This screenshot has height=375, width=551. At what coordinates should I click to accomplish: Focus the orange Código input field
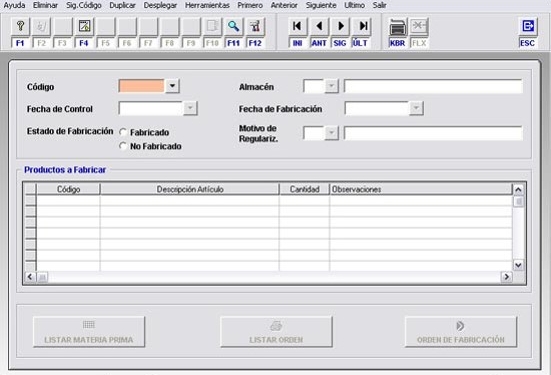[141, 86]
